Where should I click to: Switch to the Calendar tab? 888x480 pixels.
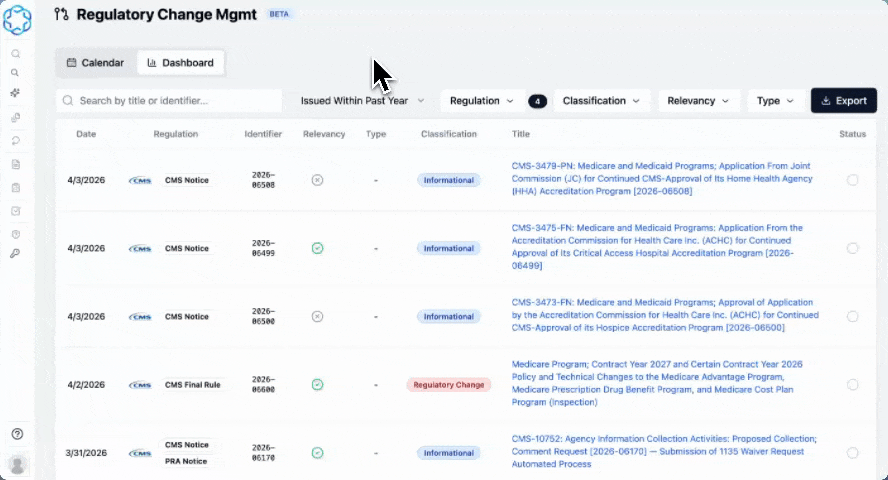(x=95, y=63)
